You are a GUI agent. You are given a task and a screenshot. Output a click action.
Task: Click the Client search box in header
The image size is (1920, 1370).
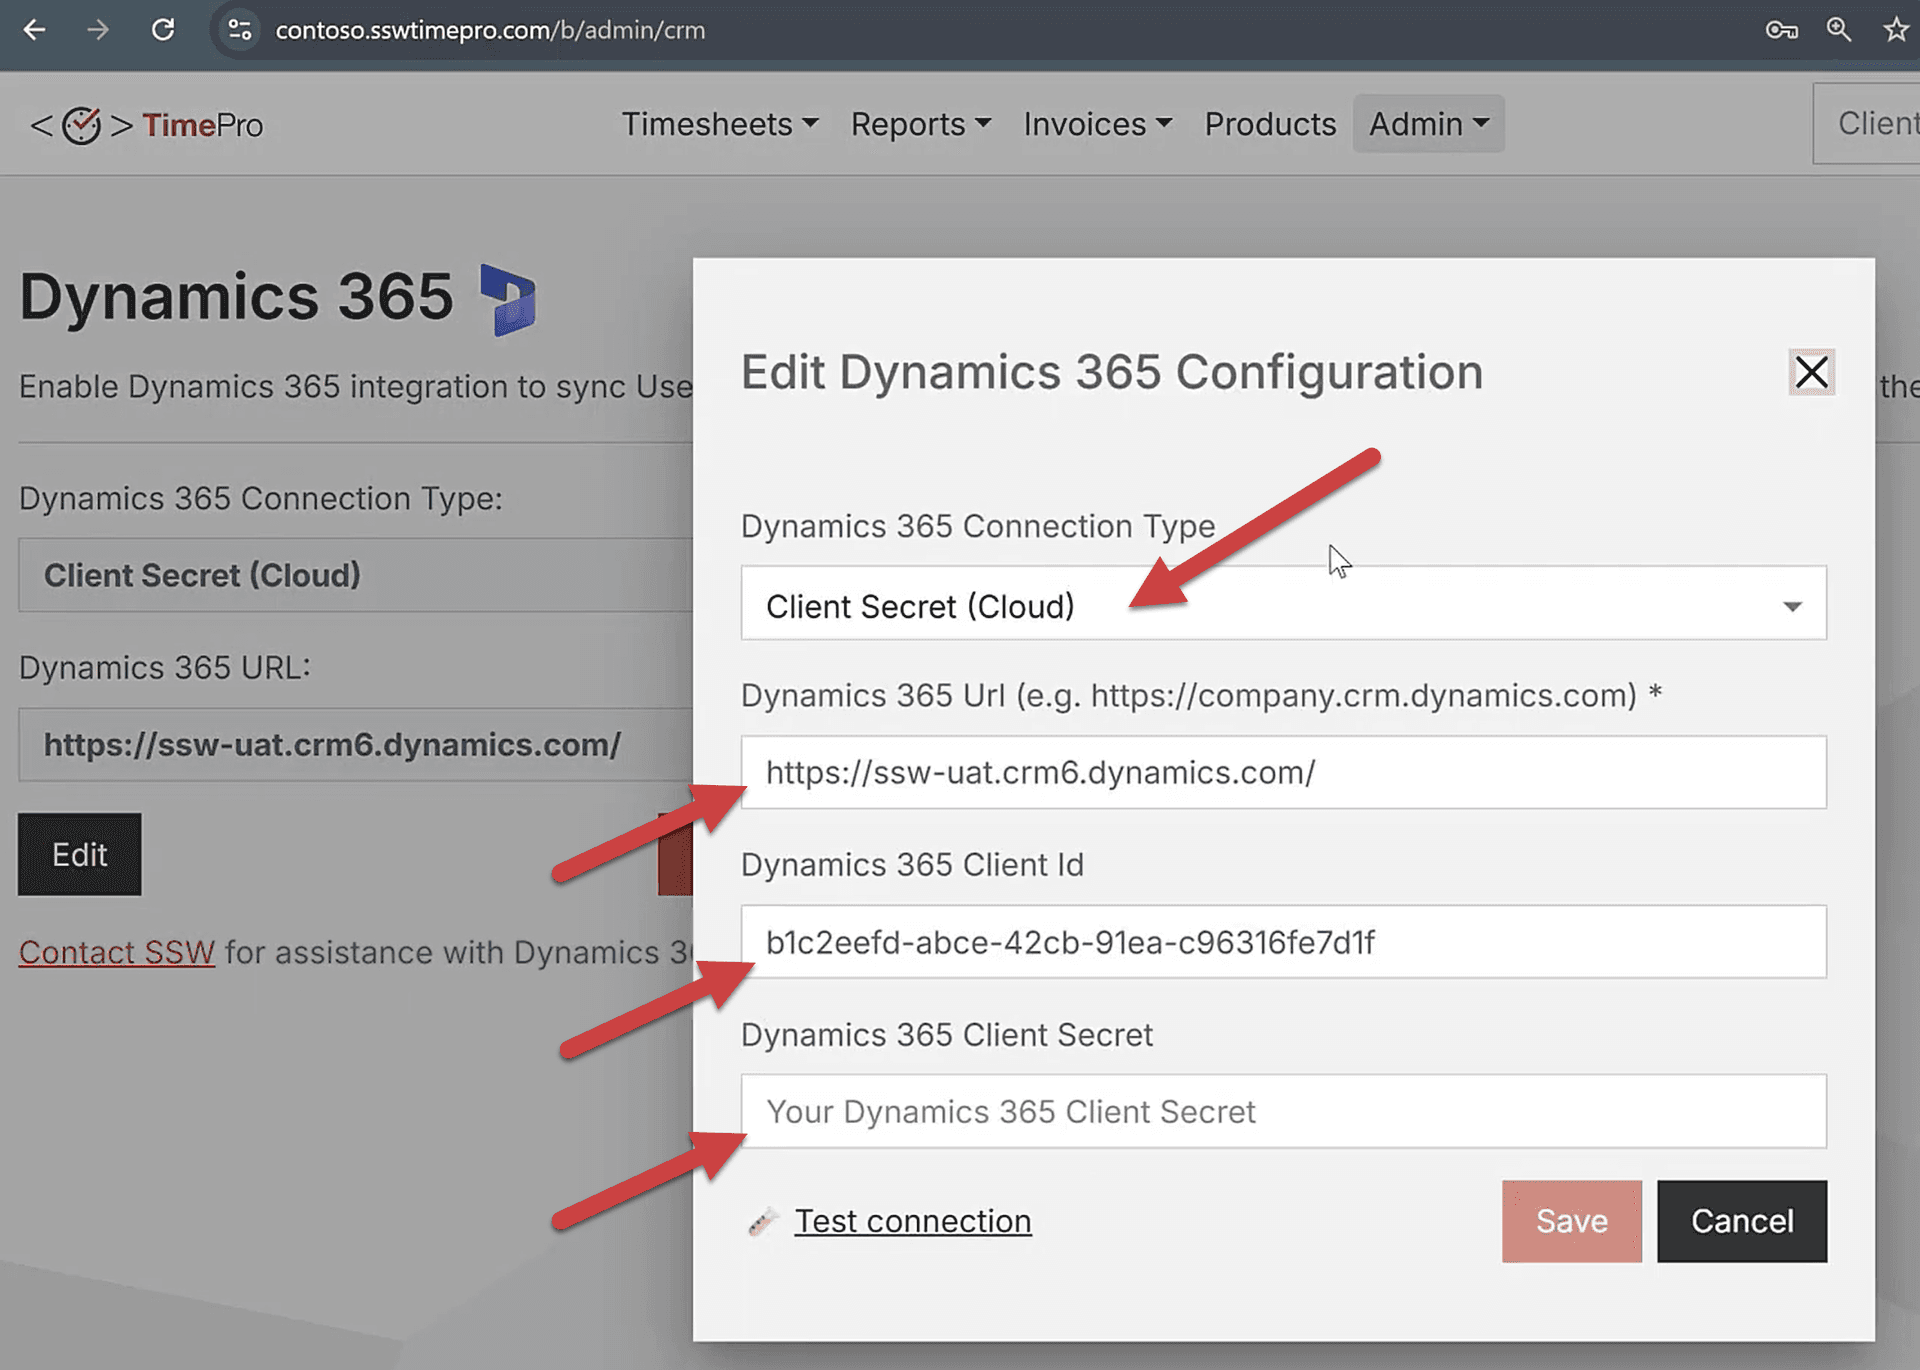(x=1866, y=124)
